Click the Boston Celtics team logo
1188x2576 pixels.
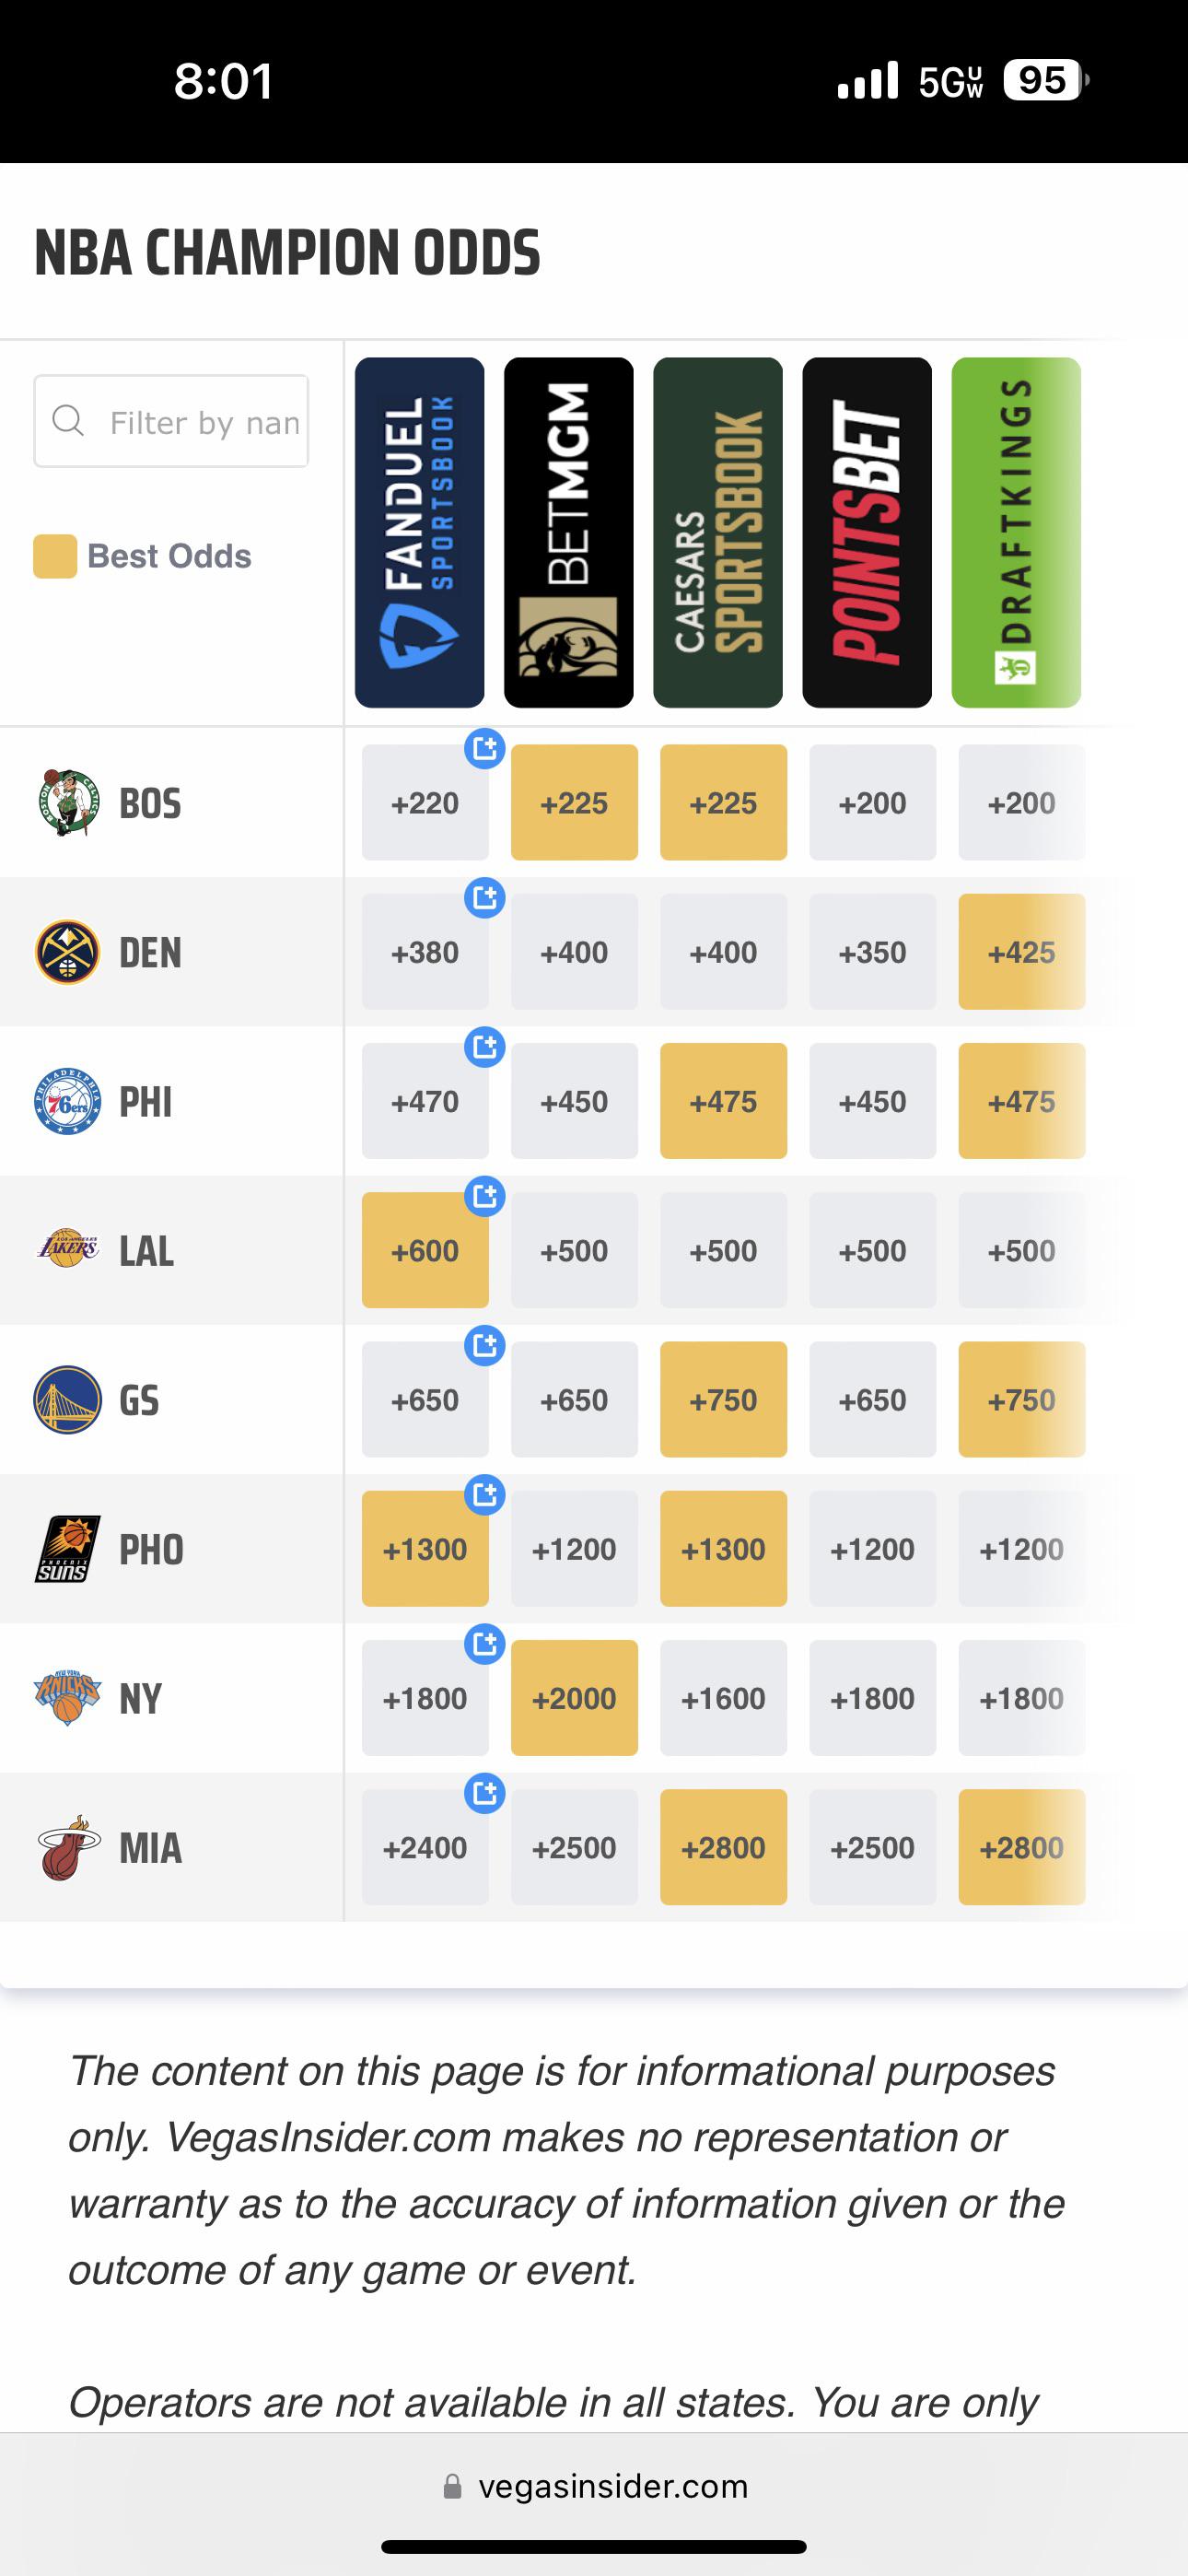point(68,802)
